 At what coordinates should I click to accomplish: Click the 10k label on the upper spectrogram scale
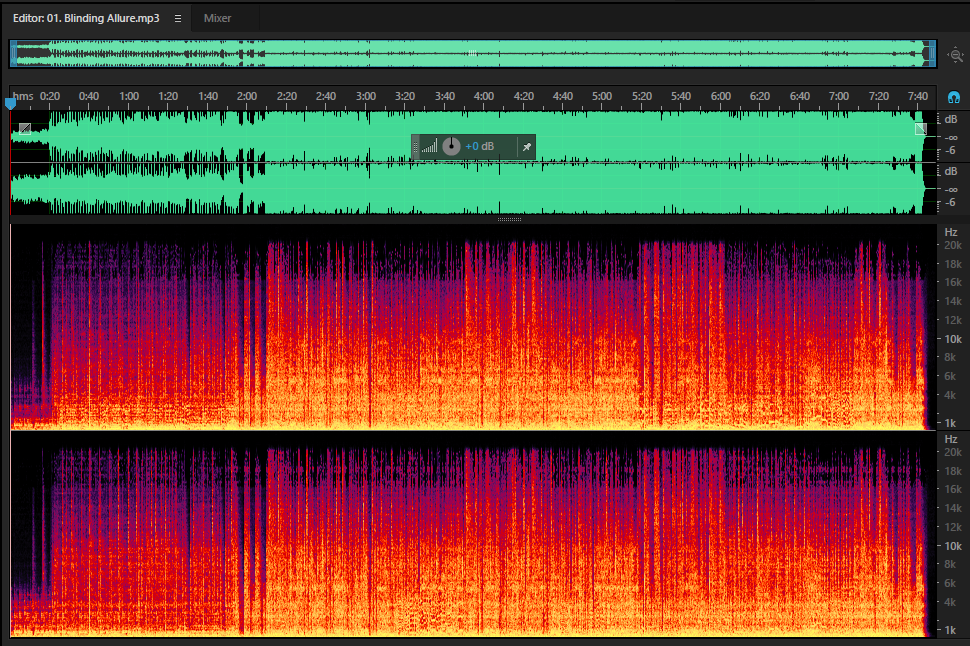click(x=953, y=339)
